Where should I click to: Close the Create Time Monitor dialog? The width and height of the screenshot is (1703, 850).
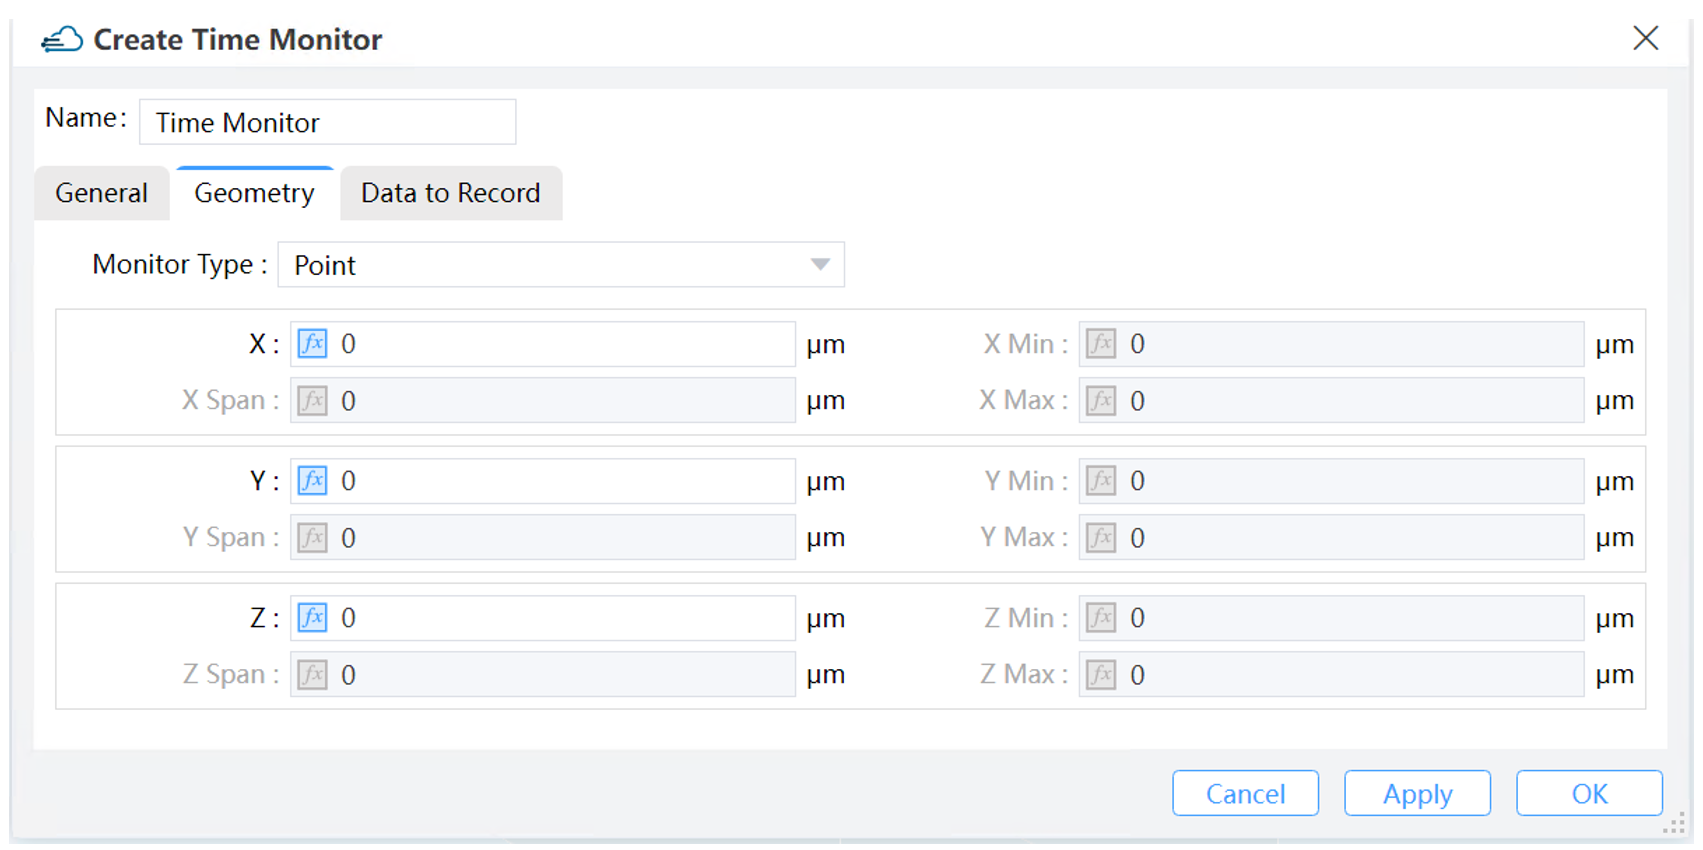point(1645,39)
